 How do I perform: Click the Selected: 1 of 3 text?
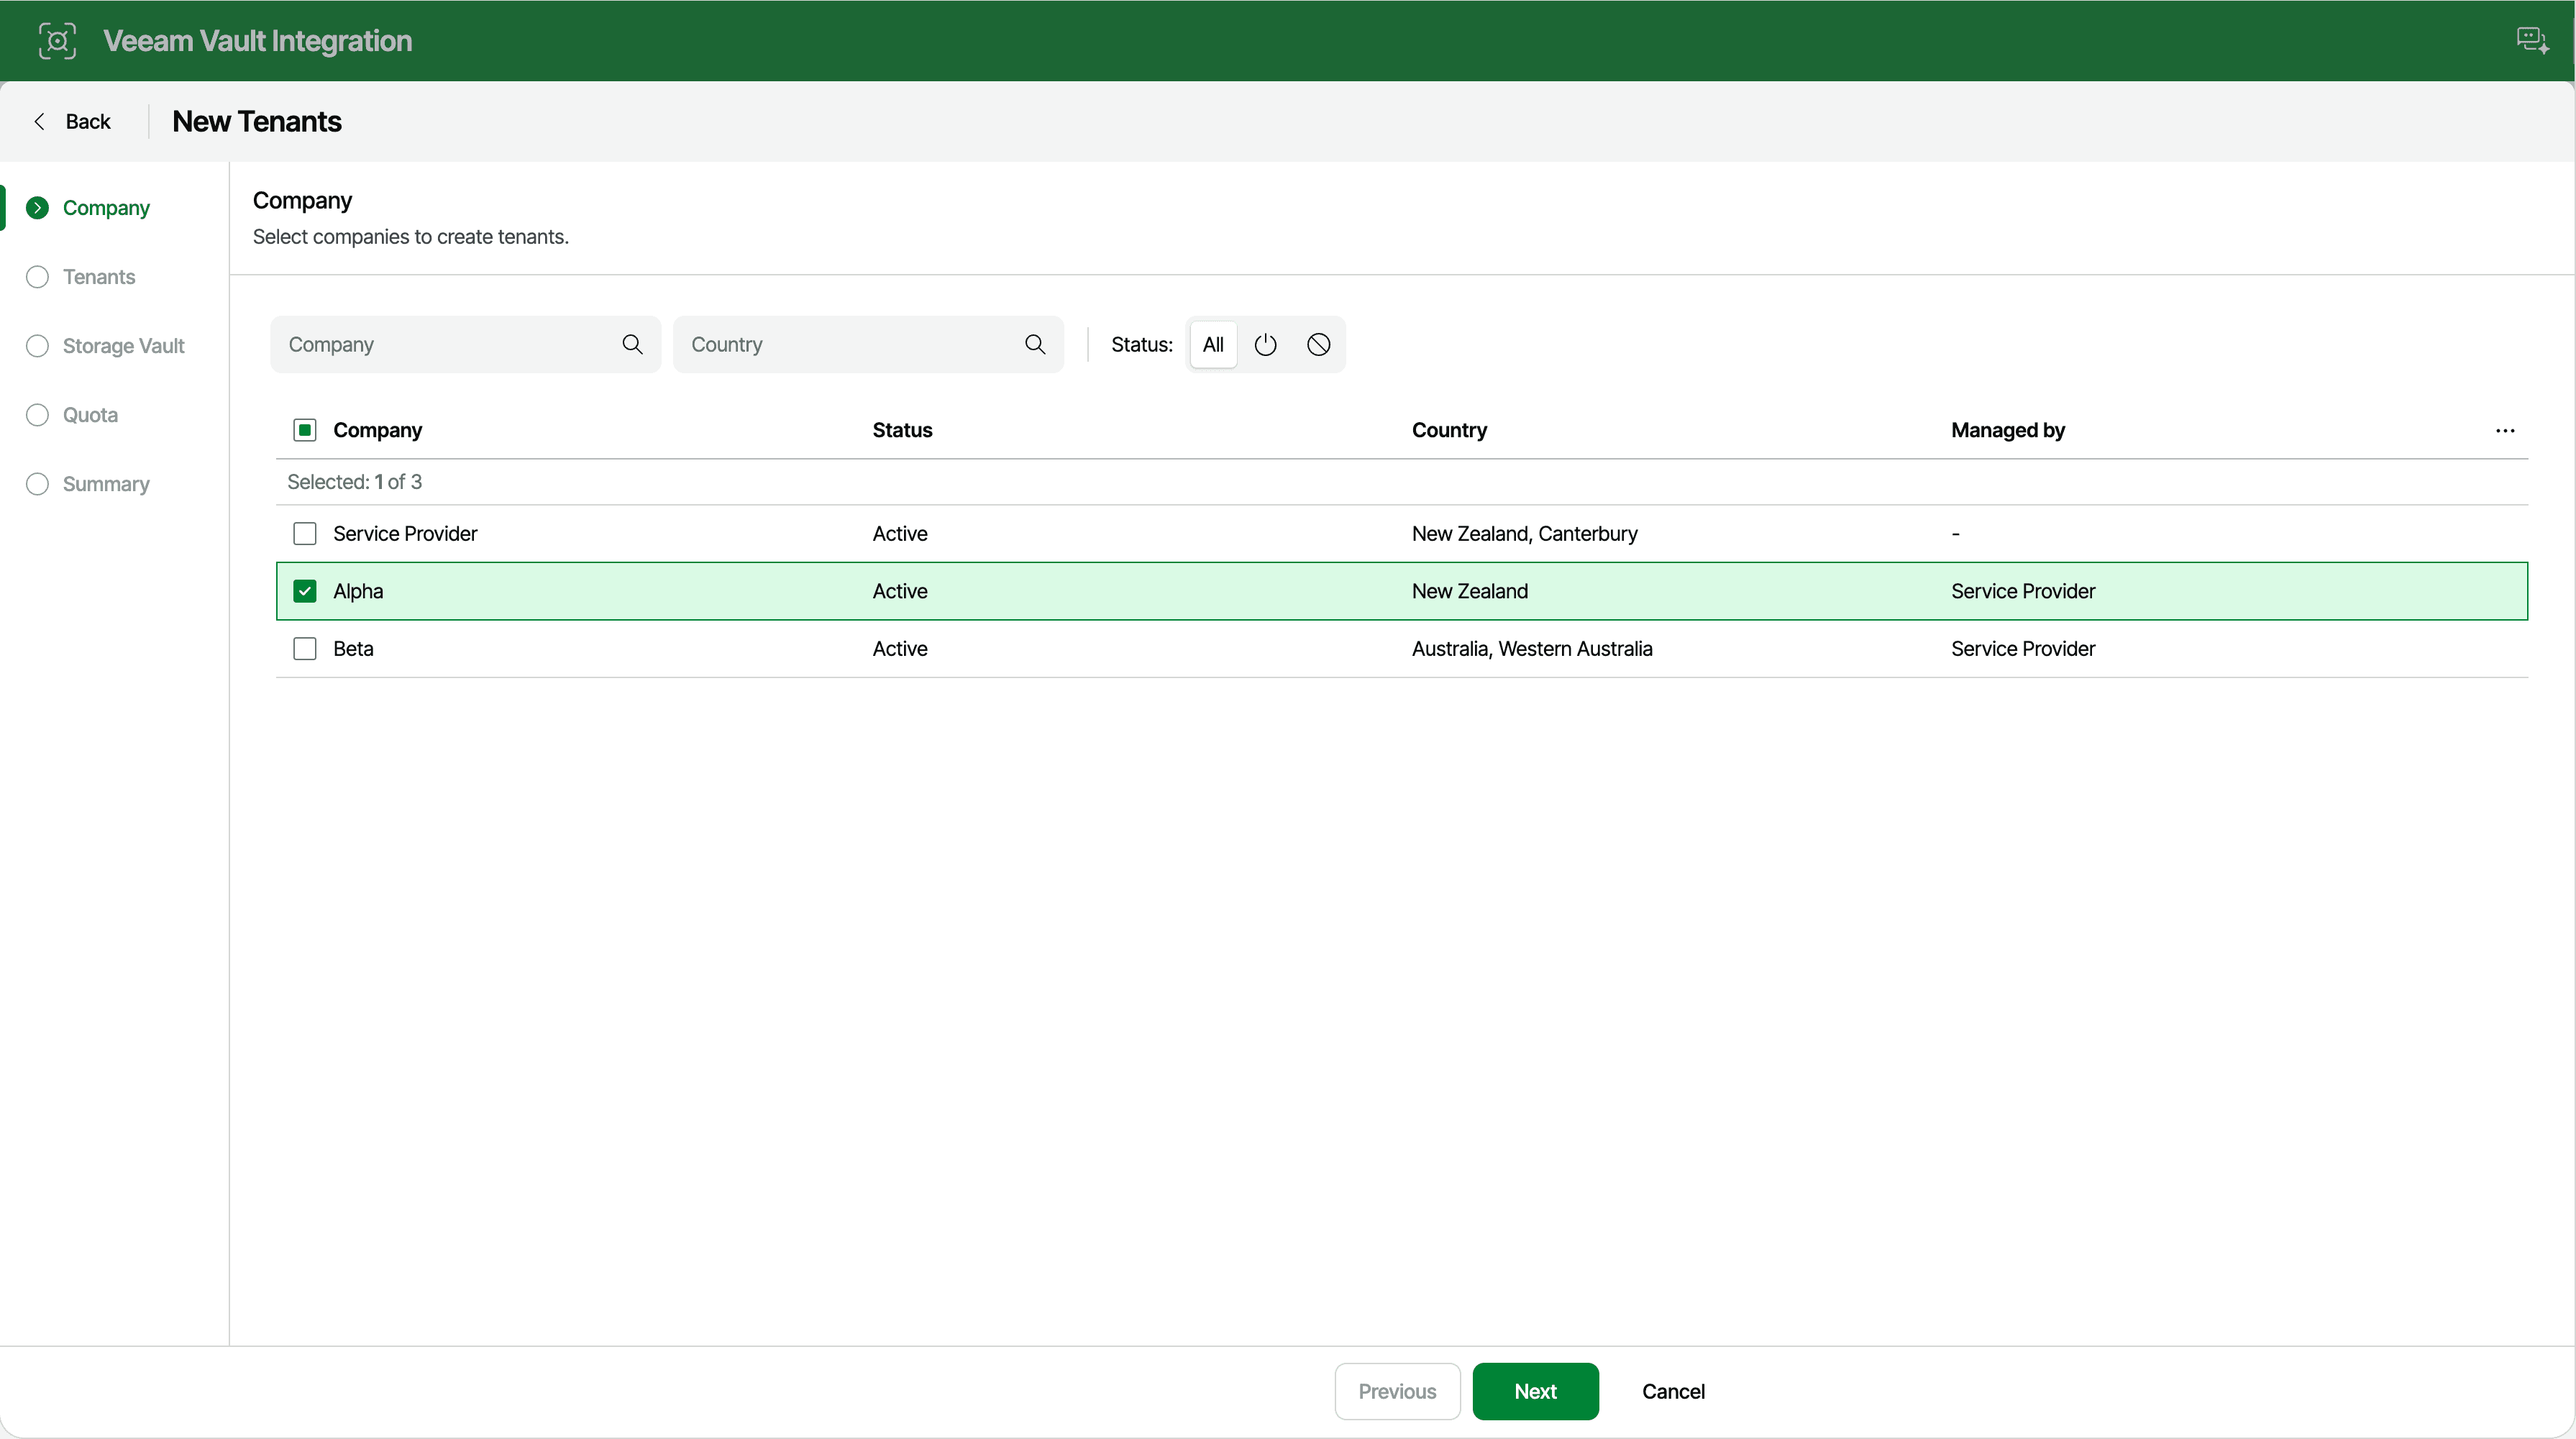point(354,482)
